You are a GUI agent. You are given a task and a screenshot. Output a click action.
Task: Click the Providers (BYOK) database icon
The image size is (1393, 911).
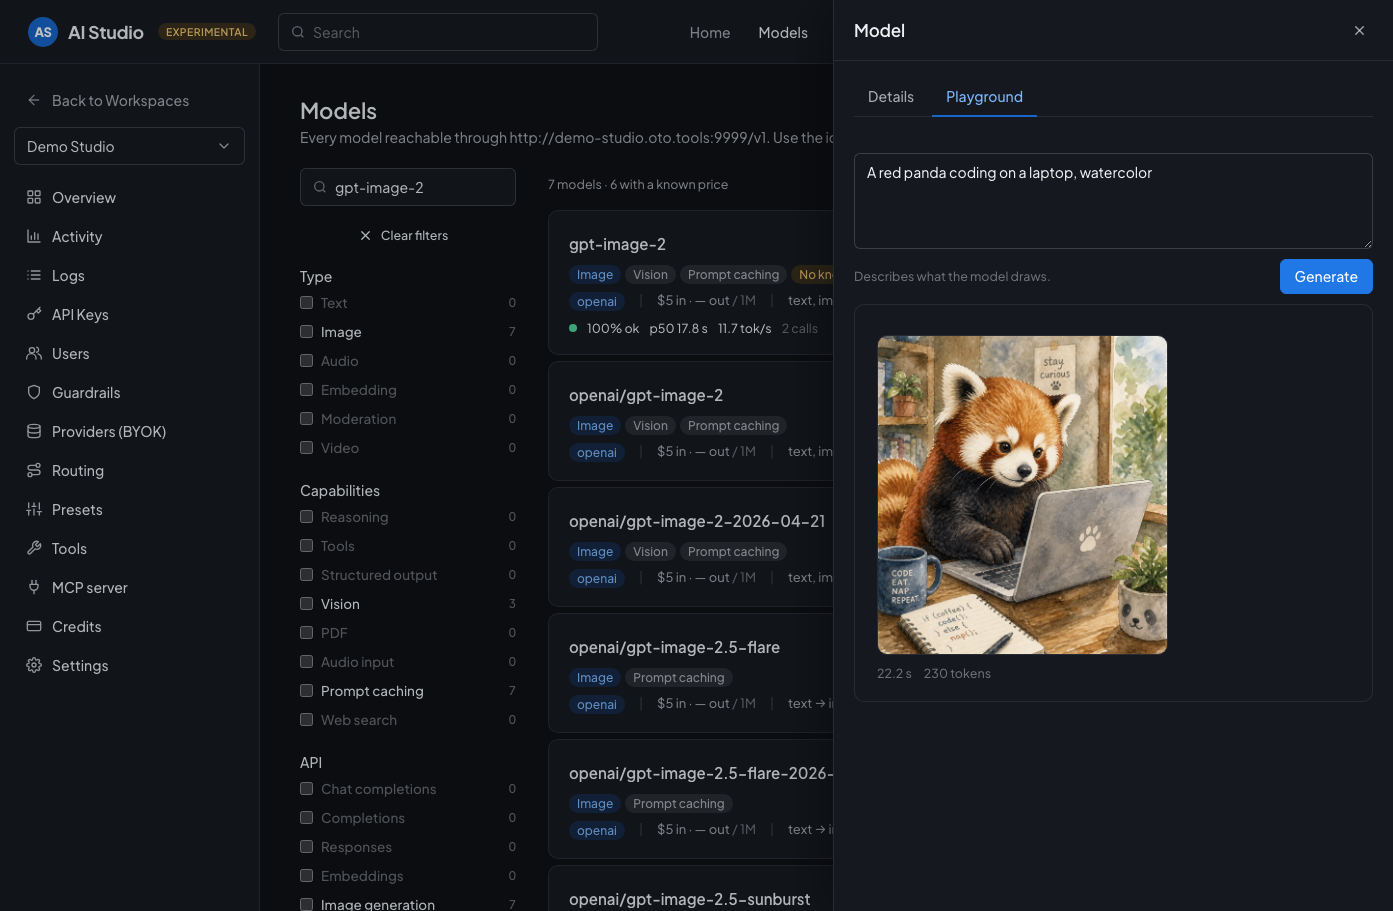pos(34,431)
